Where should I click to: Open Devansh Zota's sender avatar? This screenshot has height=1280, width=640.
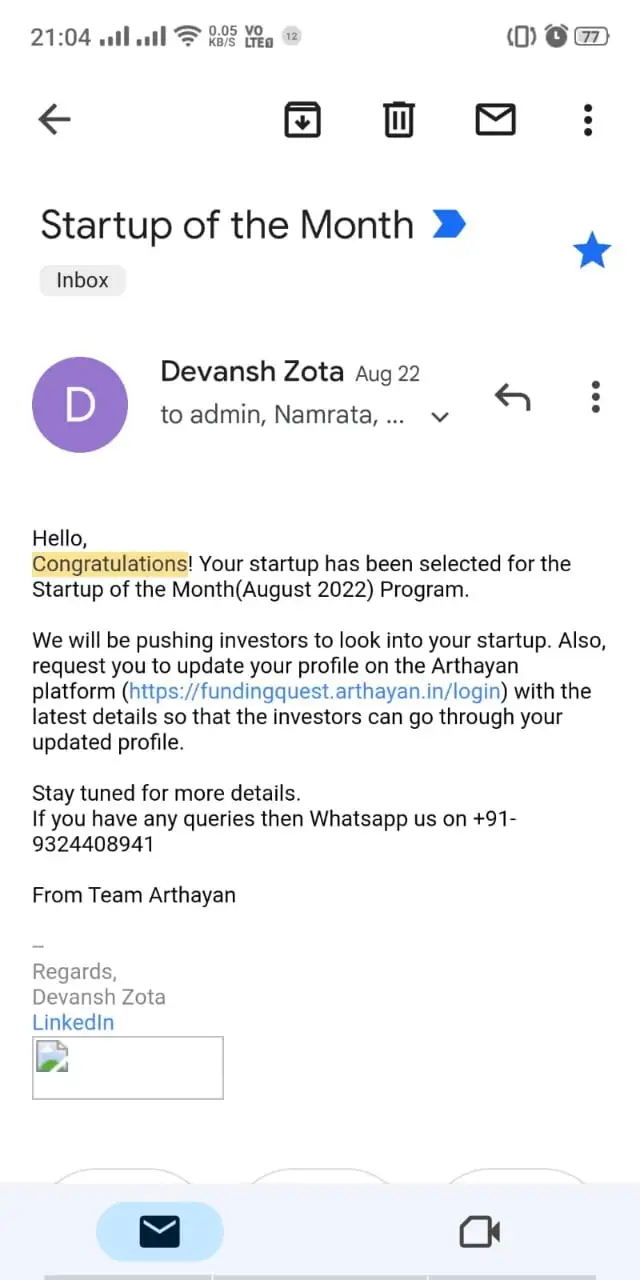[x=80, y=405]
